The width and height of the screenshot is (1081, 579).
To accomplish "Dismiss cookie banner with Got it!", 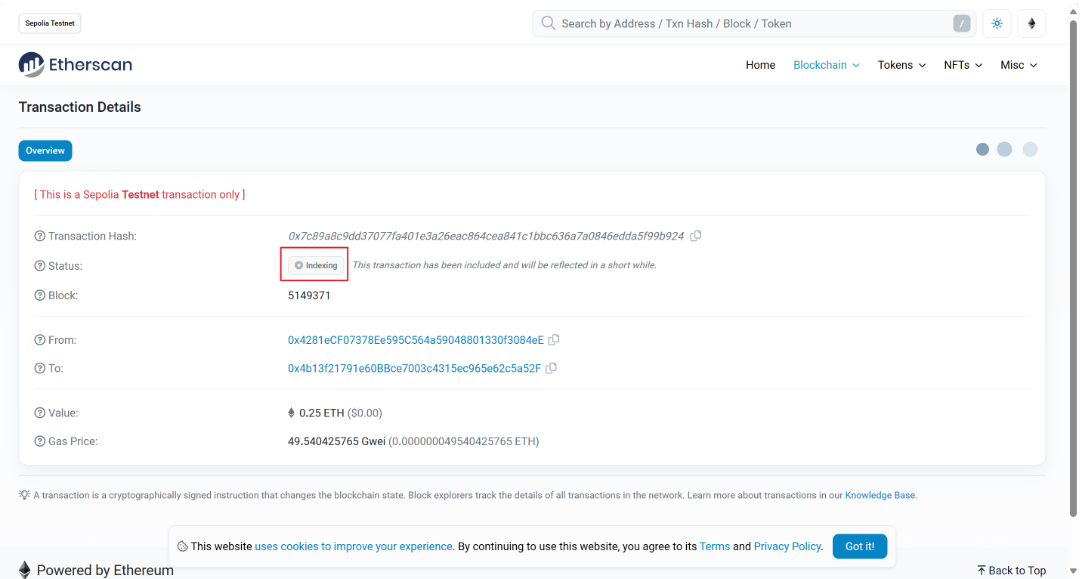I will point(860,546).
